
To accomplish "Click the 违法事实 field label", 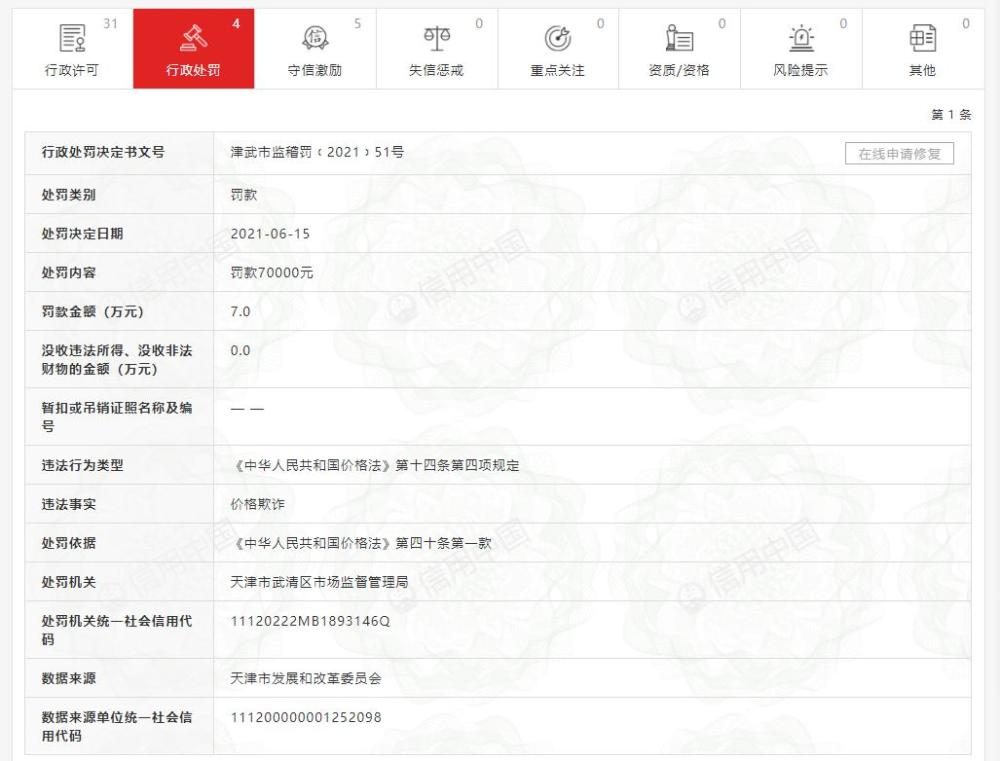I will (69, 504).
